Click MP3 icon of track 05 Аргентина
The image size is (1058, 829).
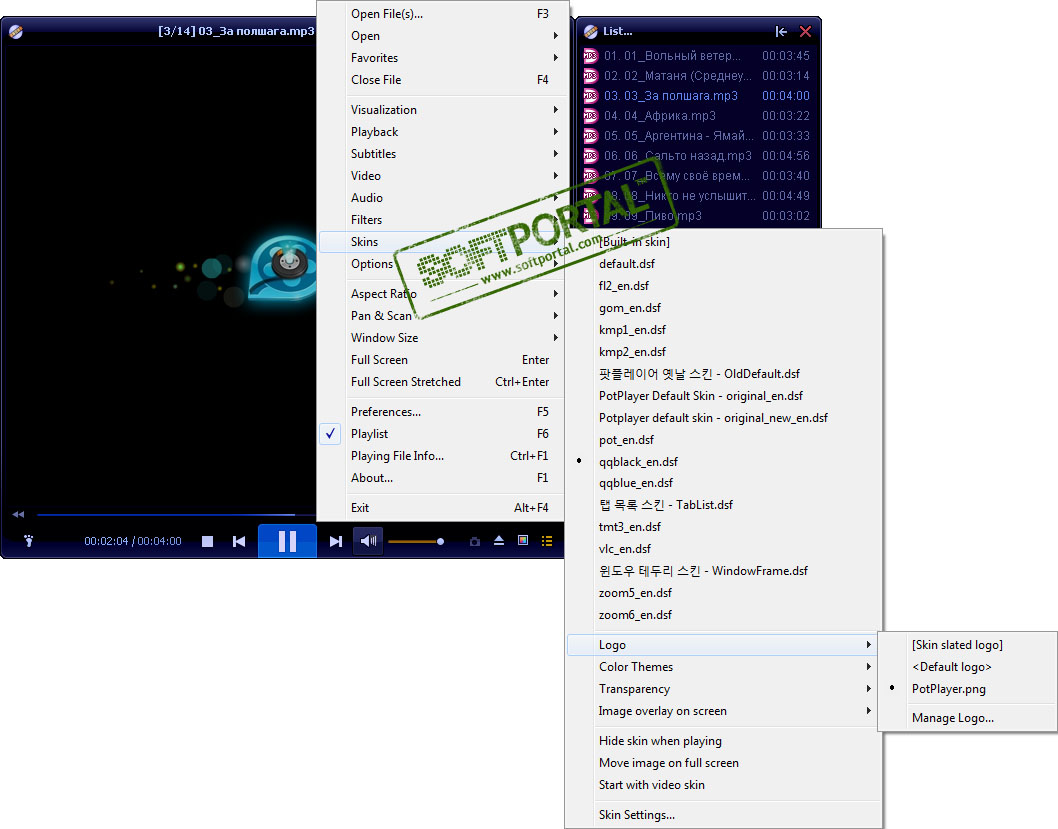pyautogui.click(x=590, y=136)
